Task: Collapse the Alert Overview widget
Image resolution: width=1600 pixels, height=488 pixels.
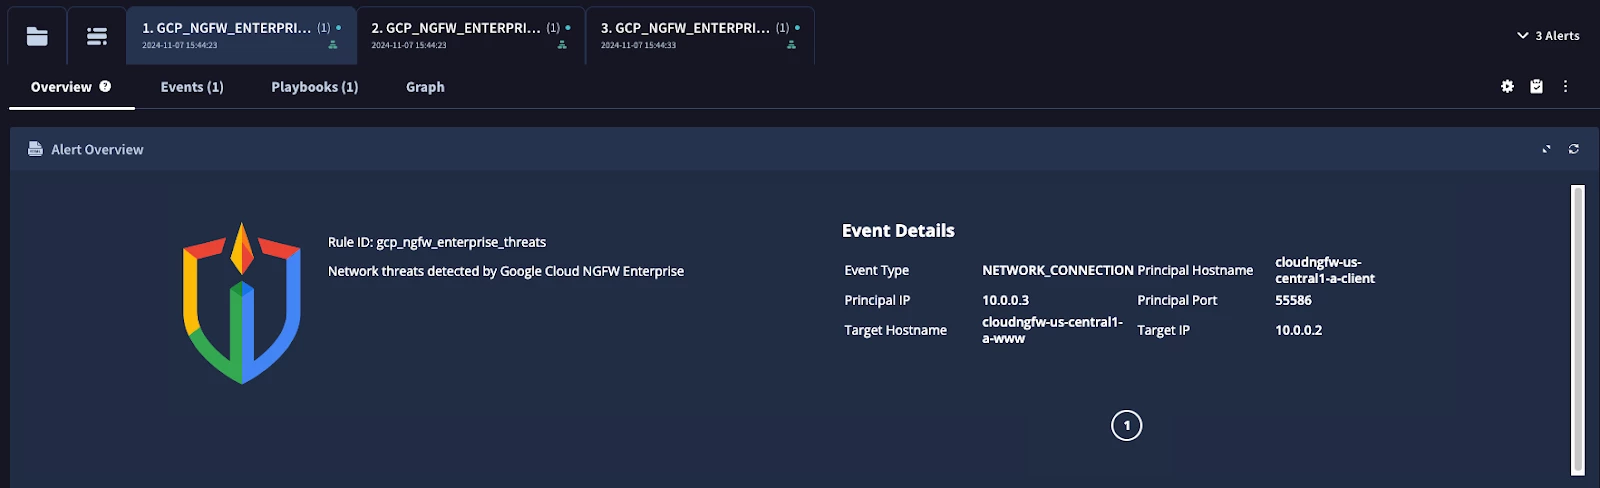Action: tap(1546, 149)
